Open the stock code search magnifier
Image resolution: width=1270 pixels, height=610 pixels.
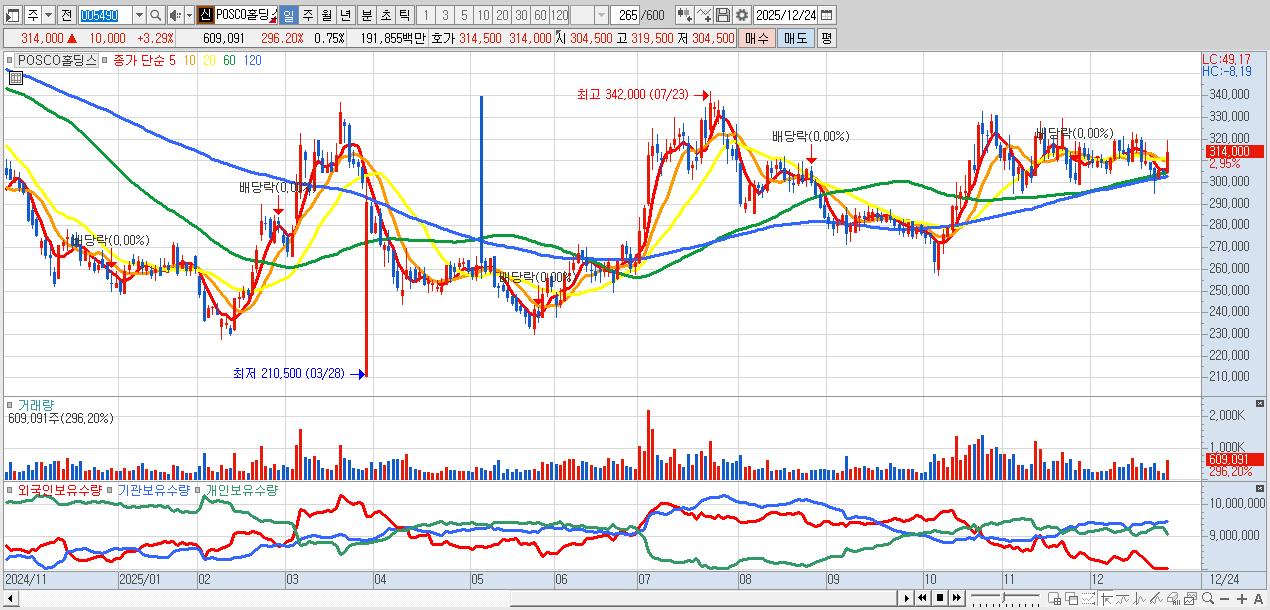pyautogui.click(x=155, y=15)
